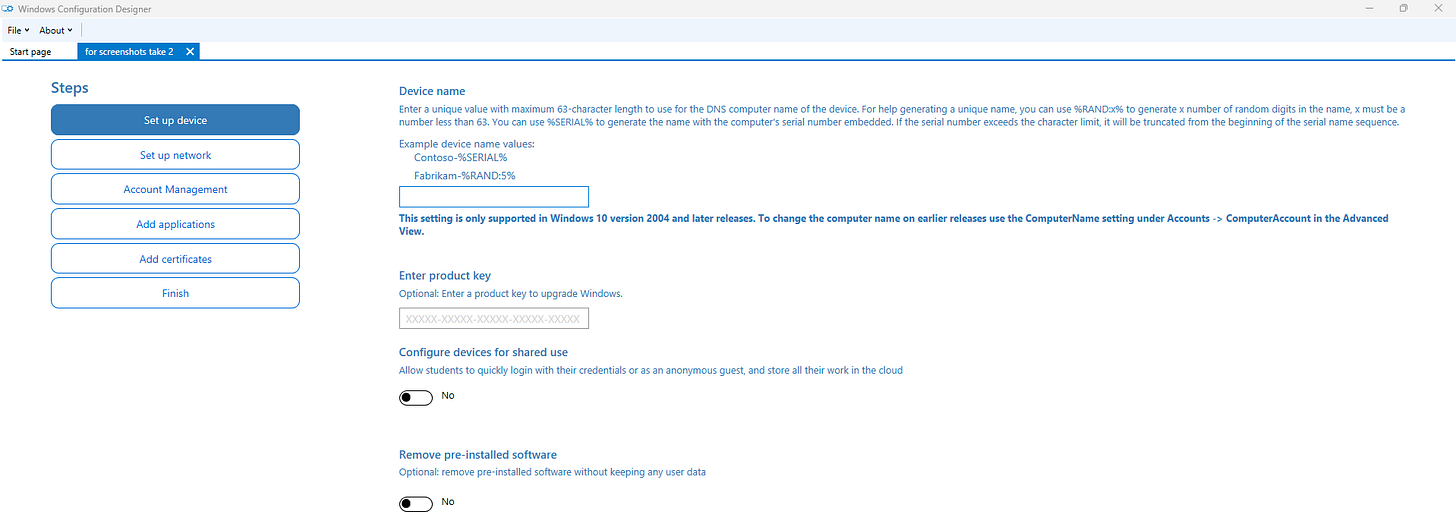Go to the Set up network step
This screenshot has width=1456, height=531.
(175, 155)
